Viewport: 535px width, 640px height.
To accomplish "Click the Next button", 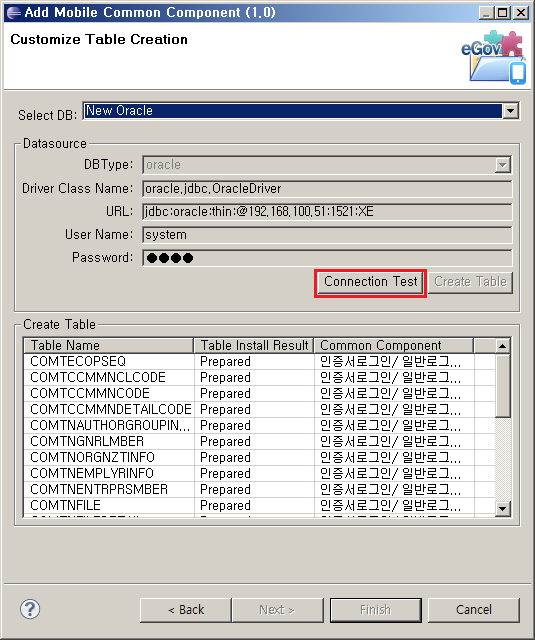I will [x=277, y=610].
